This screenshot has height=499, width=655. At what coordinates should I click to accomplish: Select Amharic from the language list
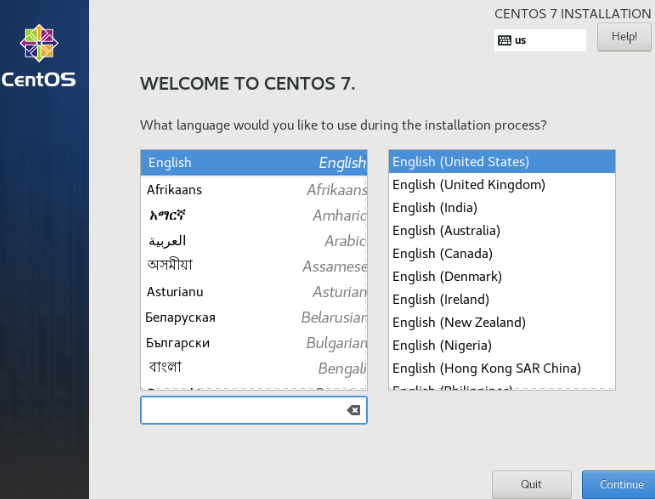click(253, 215)
